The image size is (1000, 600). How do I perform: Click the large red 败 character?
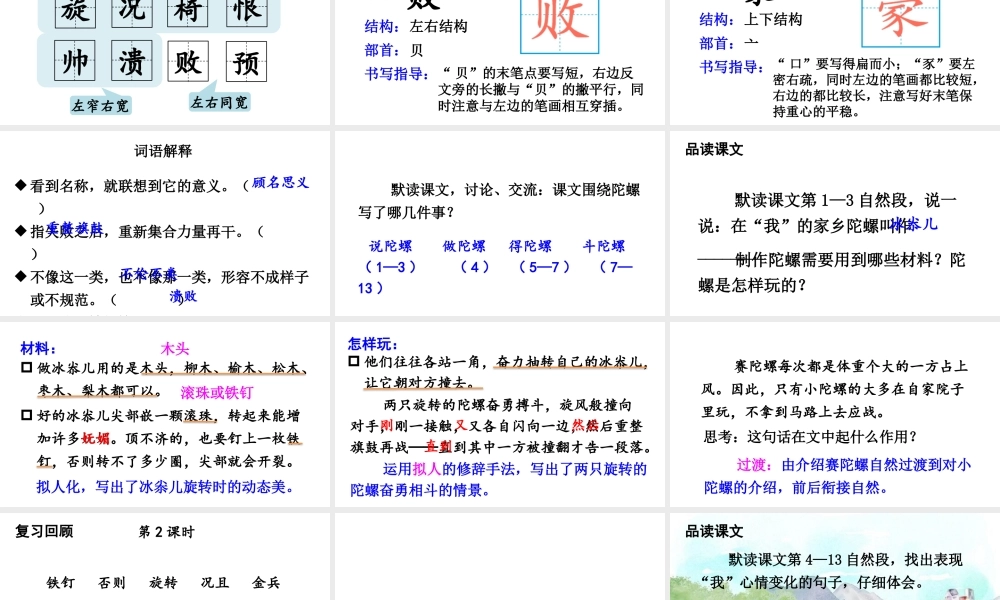pyautogui.click(x=560, y=20)
